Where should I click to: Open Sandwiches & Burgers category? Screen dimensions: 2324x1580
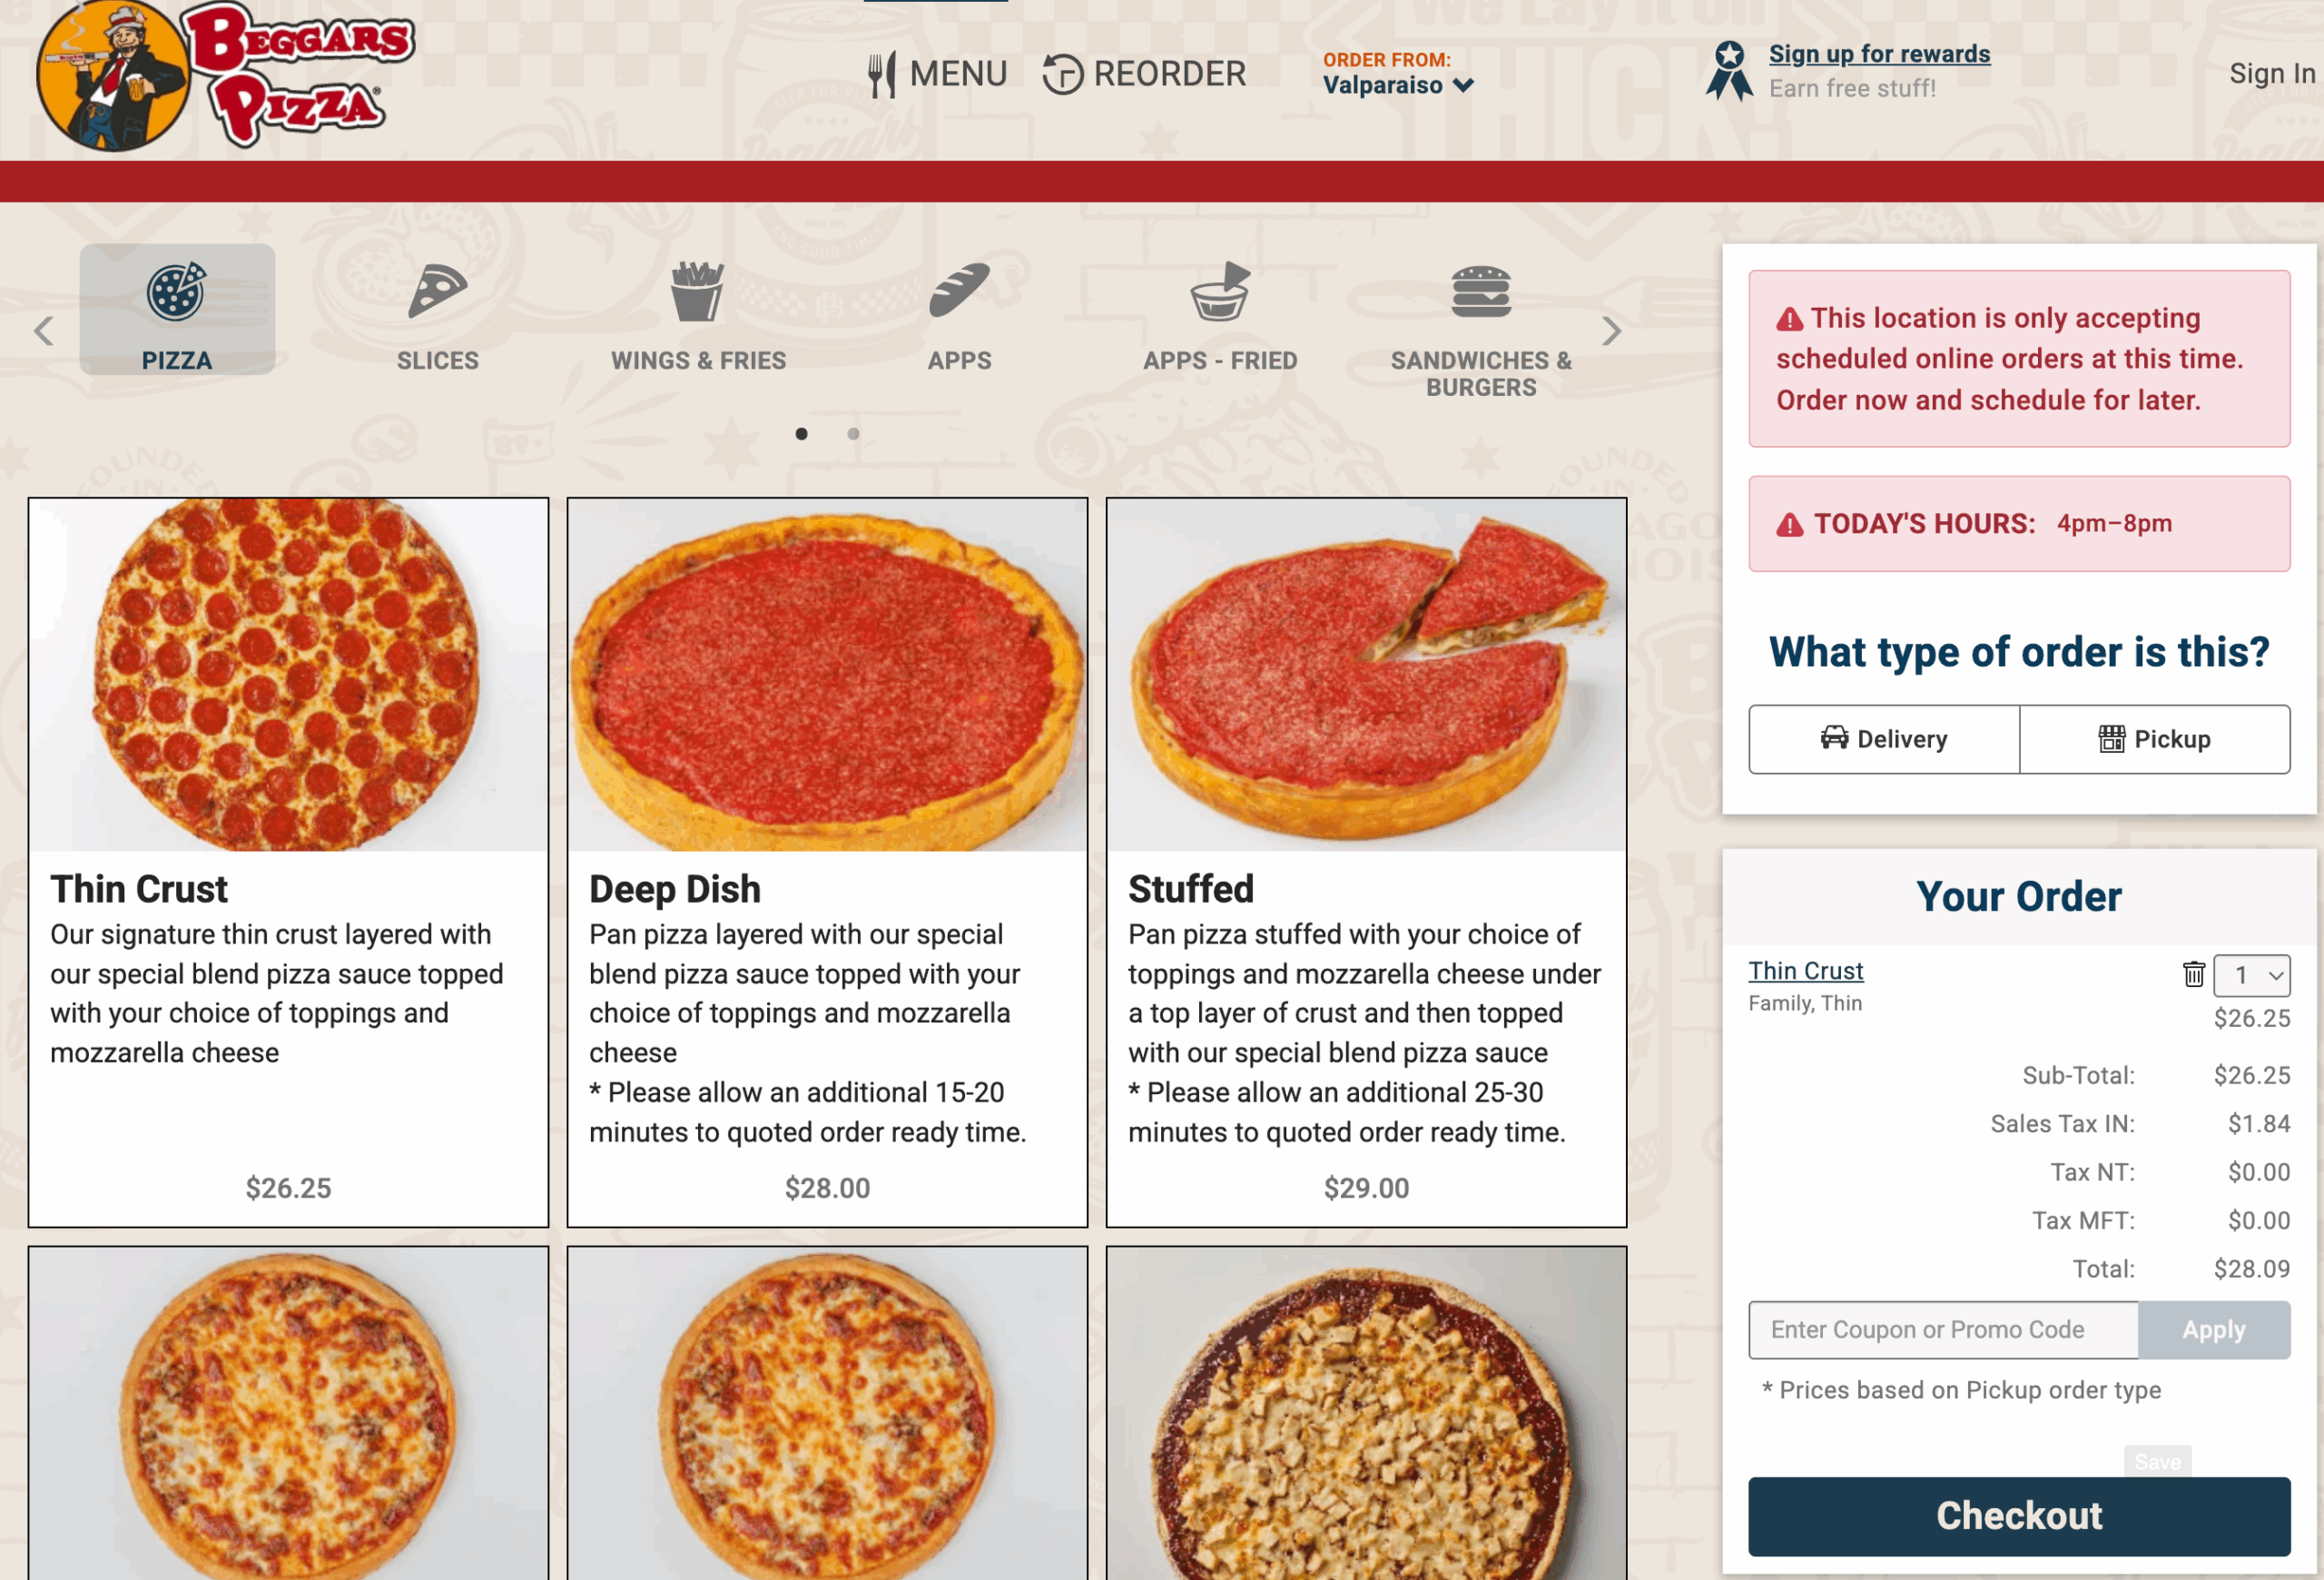tap(1481, 330)
